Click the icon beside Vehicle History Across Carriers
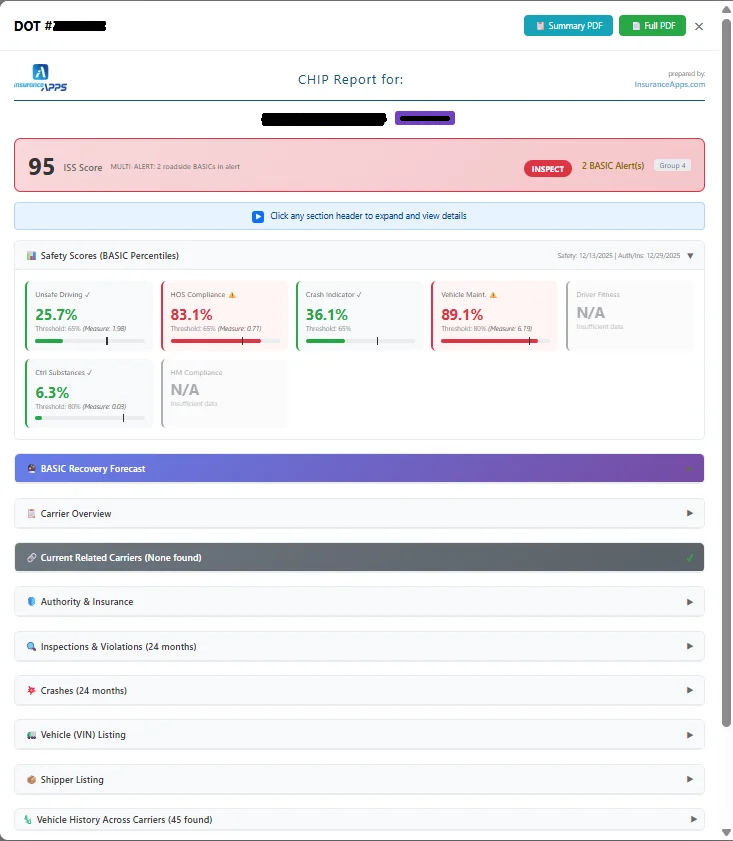The width and height of the screenshot is (733, 841). click(28, 820)
